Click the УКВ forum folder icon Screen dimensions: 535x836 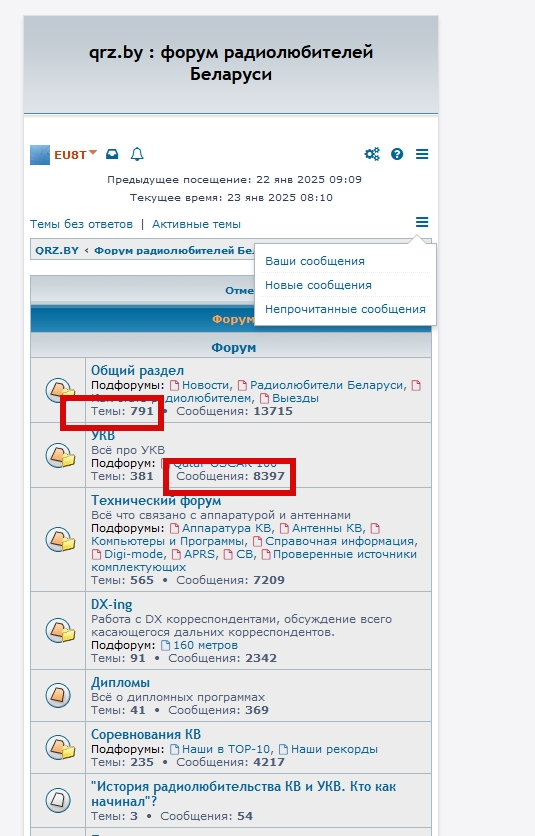tap(60, 455)
